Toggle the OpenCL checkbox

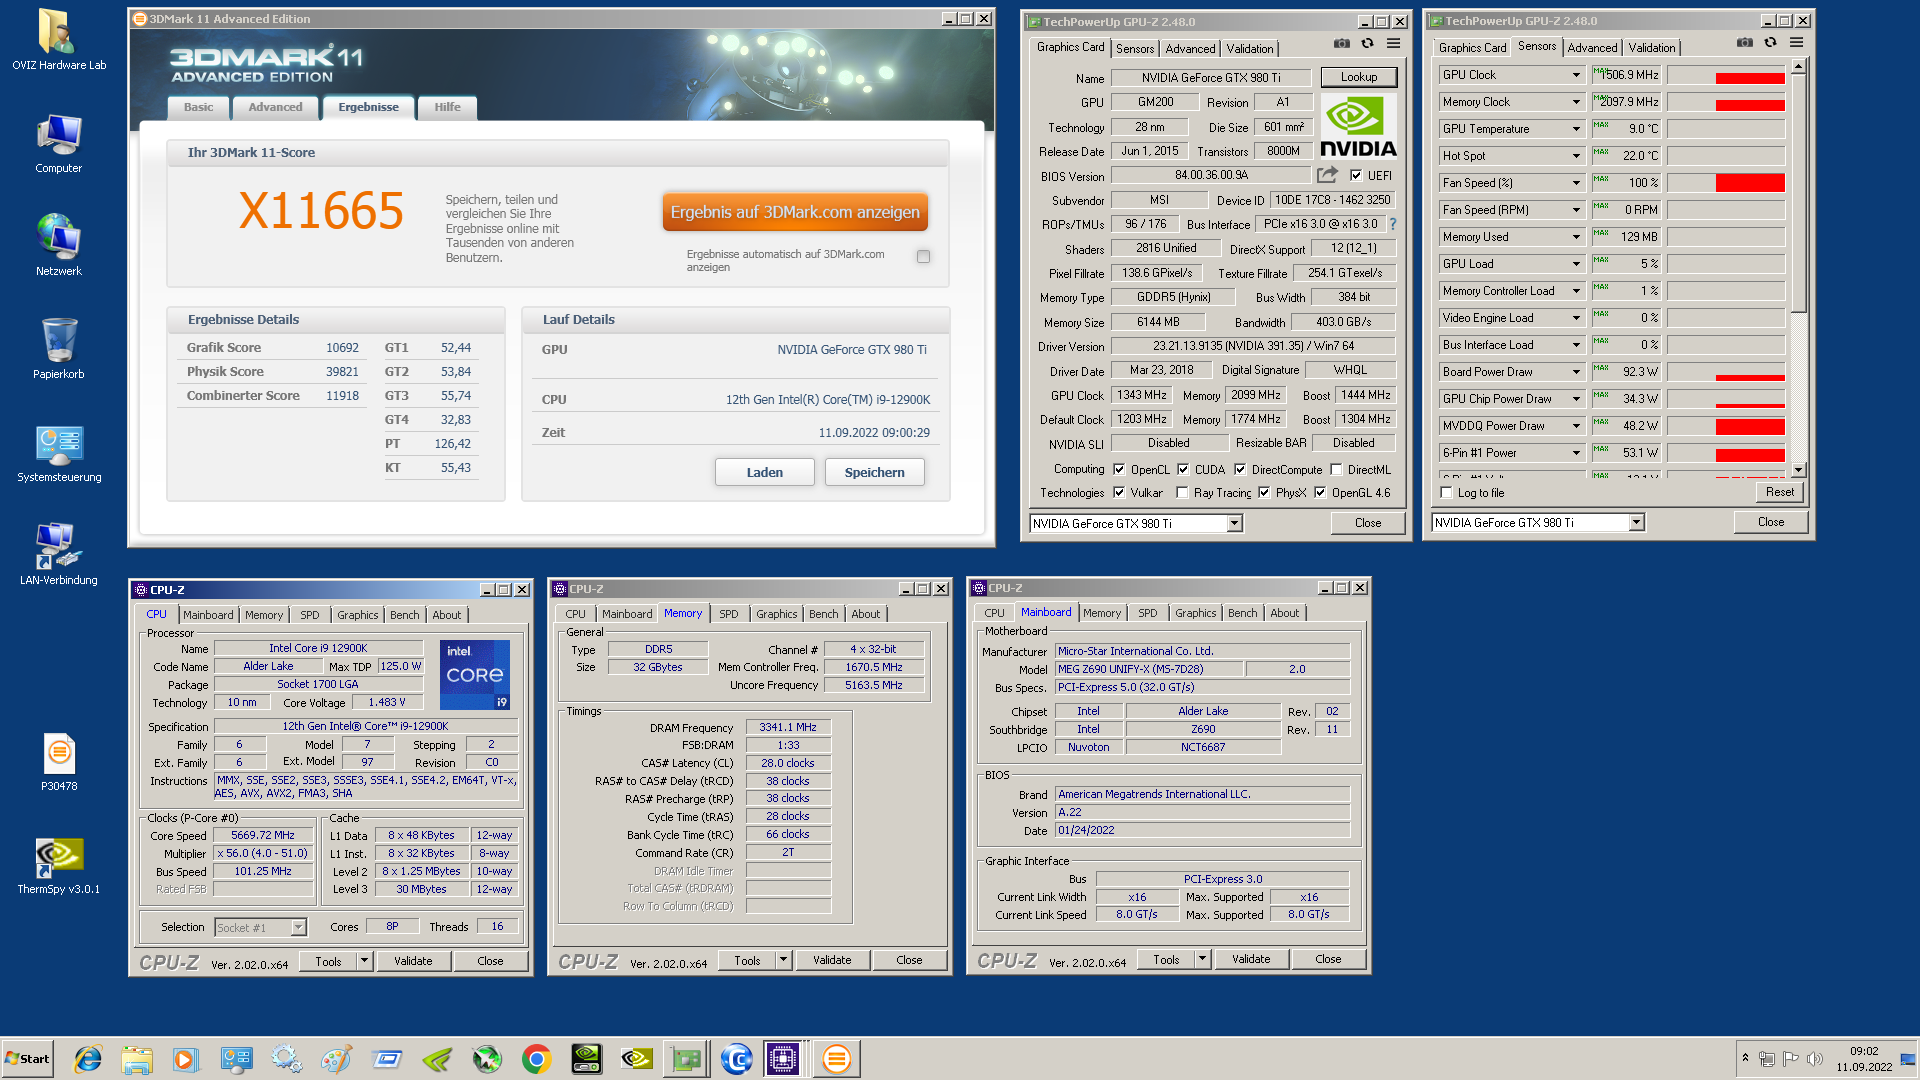tap(1119, 469)
